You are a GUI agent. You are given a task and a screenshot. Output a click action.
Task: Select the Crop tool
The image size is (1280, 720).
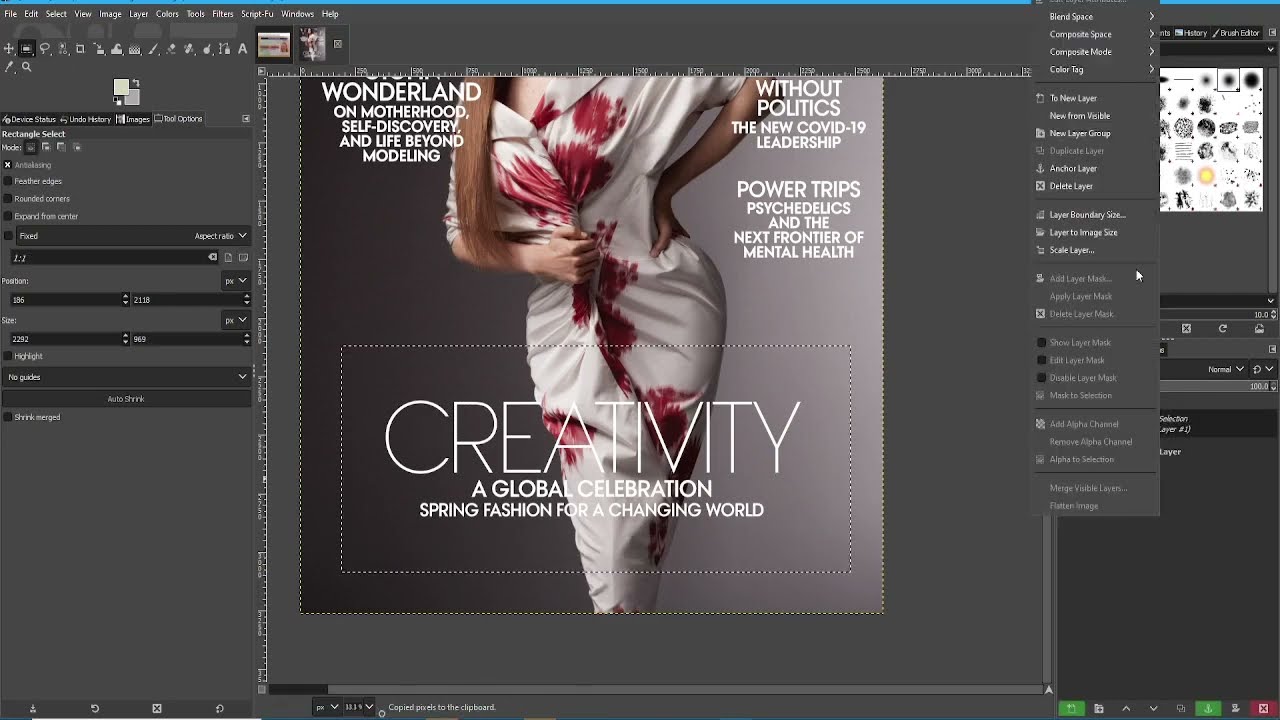[80, 49]
